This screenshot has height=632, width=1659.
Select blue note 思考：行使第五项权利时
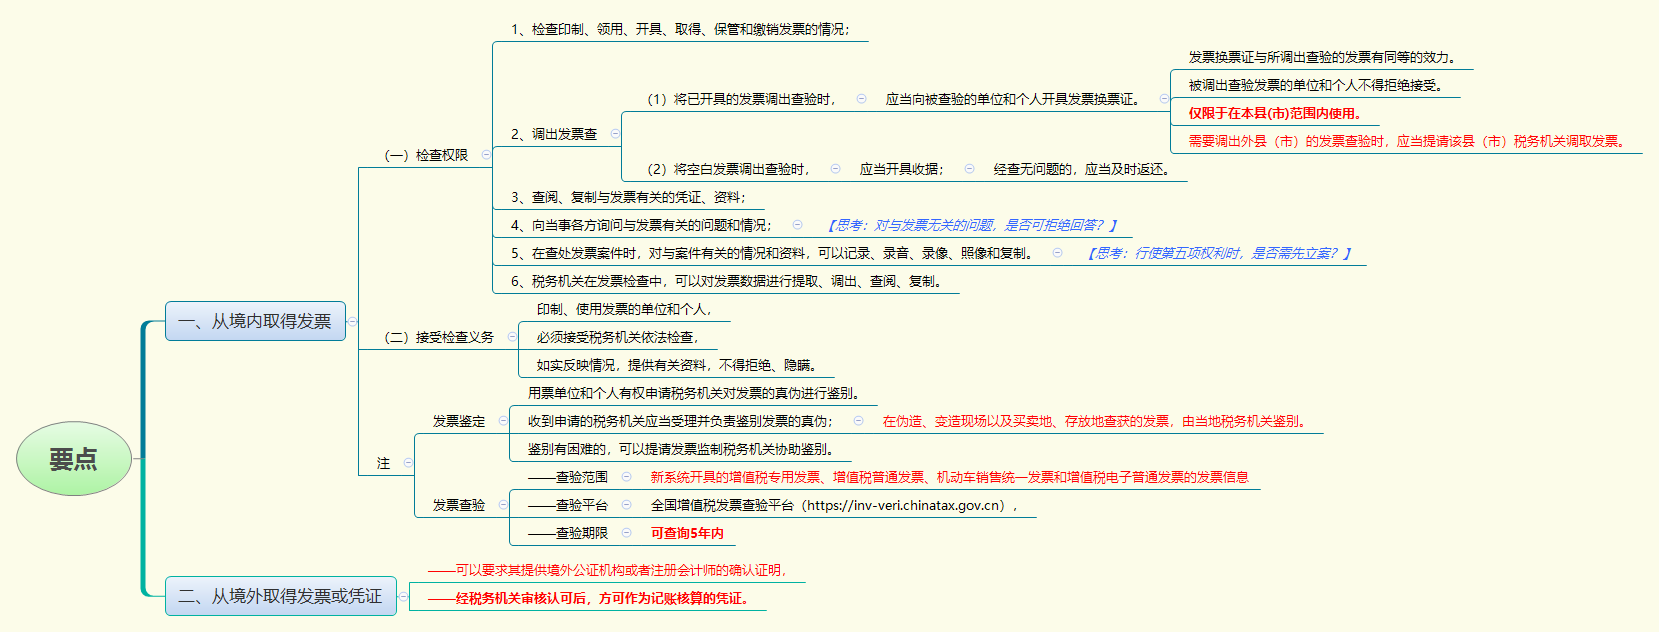click(x=1219, y=253)
